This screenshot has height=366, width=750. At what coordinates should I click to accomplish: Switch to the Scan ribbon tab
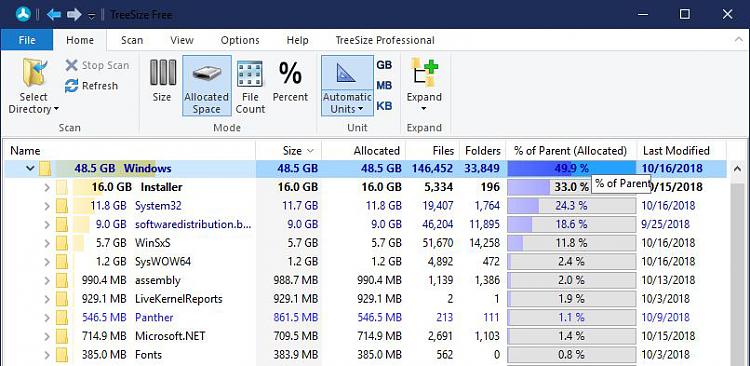132,40
